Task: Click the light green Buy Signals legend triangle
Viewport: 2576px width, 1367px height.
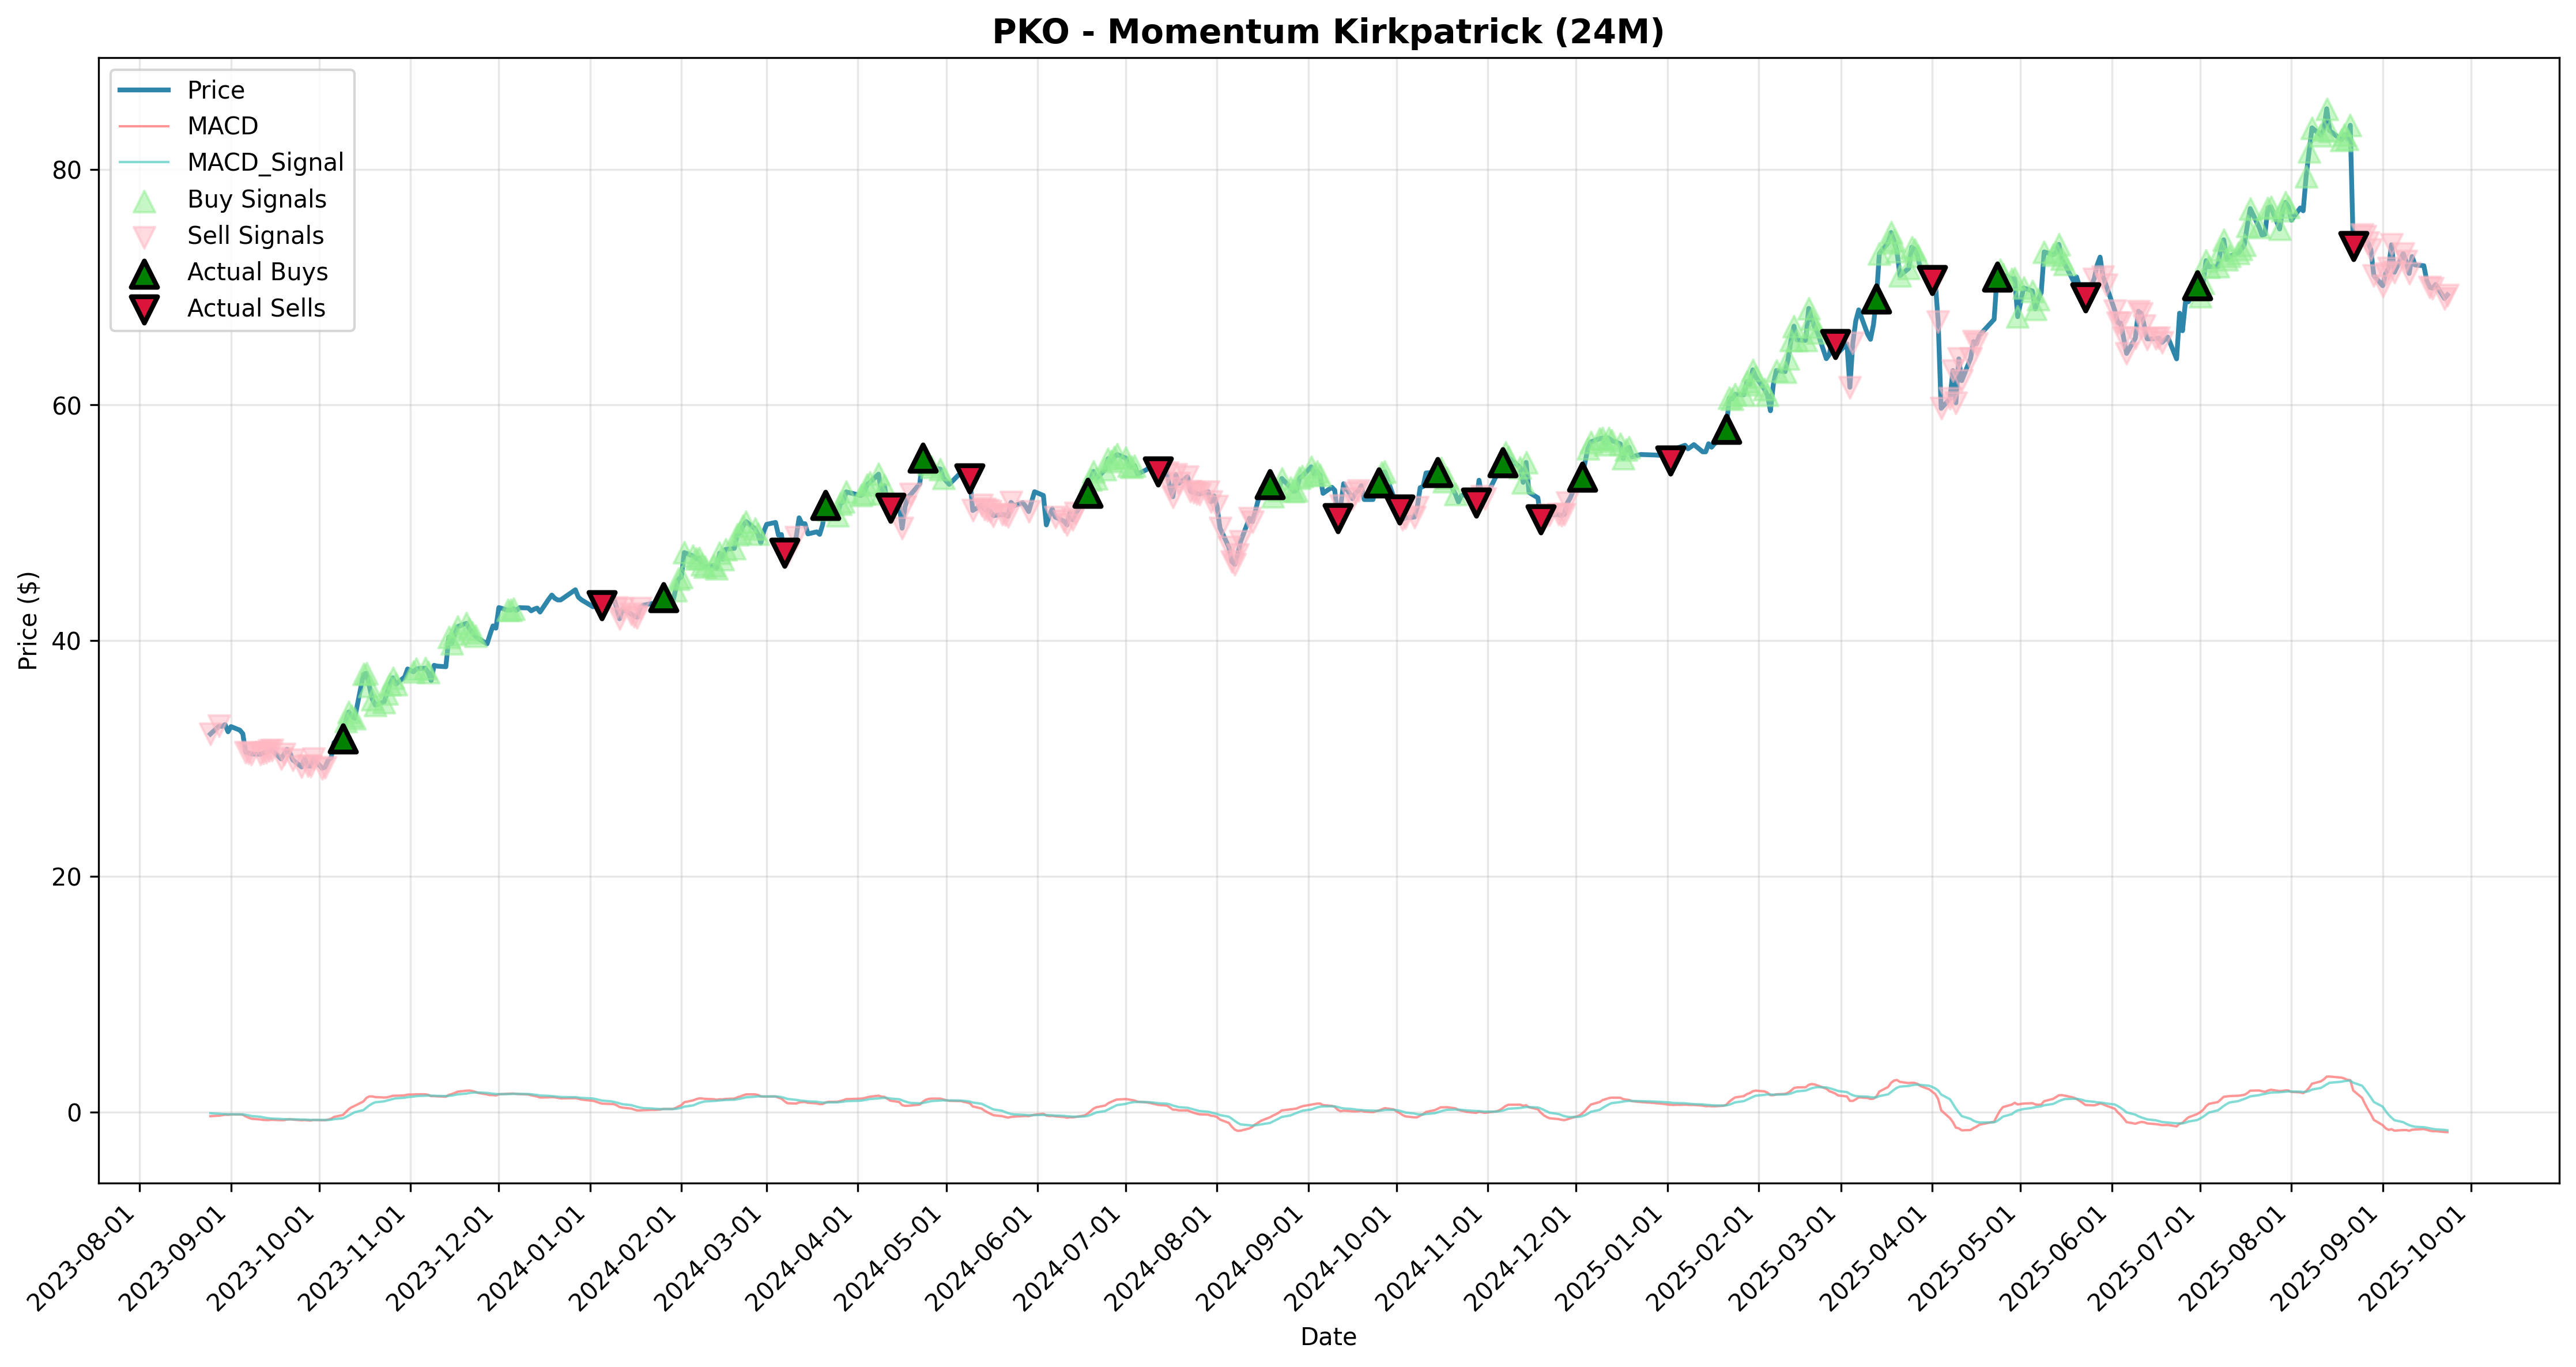Action: 145,200
